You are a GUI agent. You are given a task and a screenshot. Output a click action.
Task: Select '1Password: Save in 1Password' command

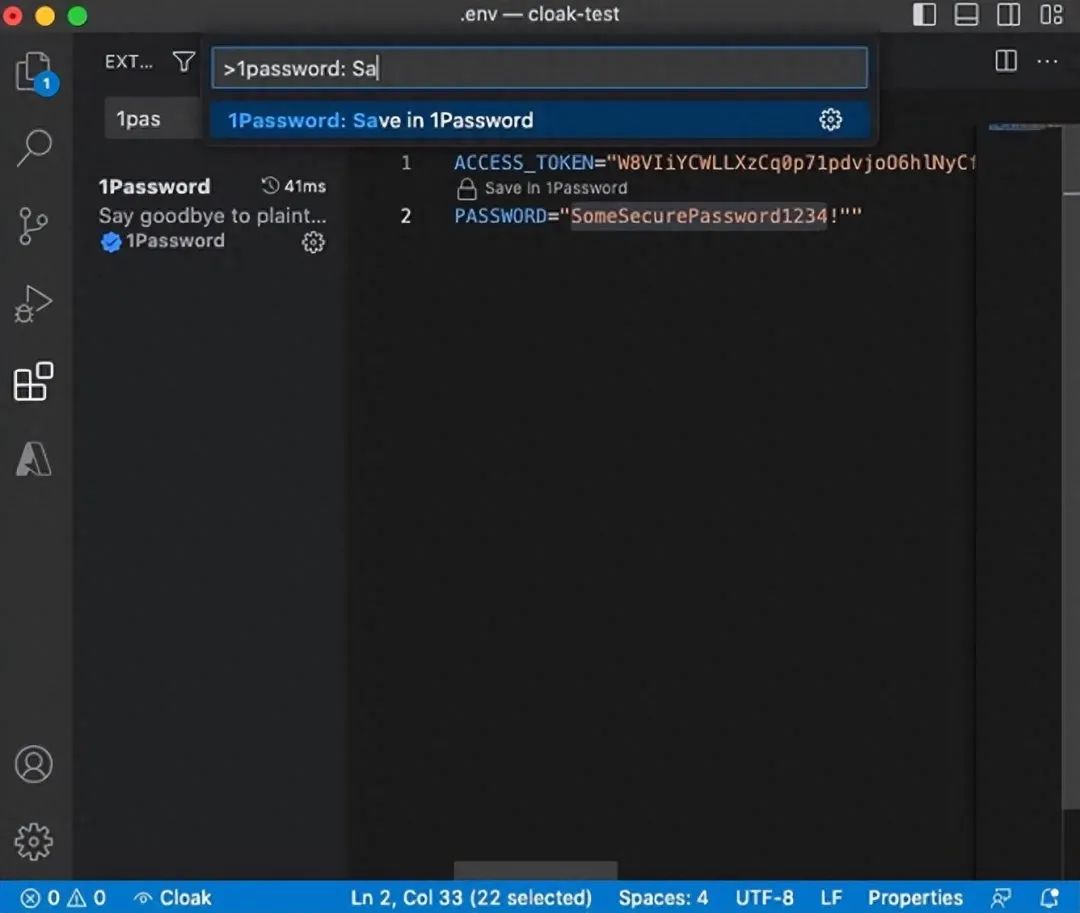539,120
